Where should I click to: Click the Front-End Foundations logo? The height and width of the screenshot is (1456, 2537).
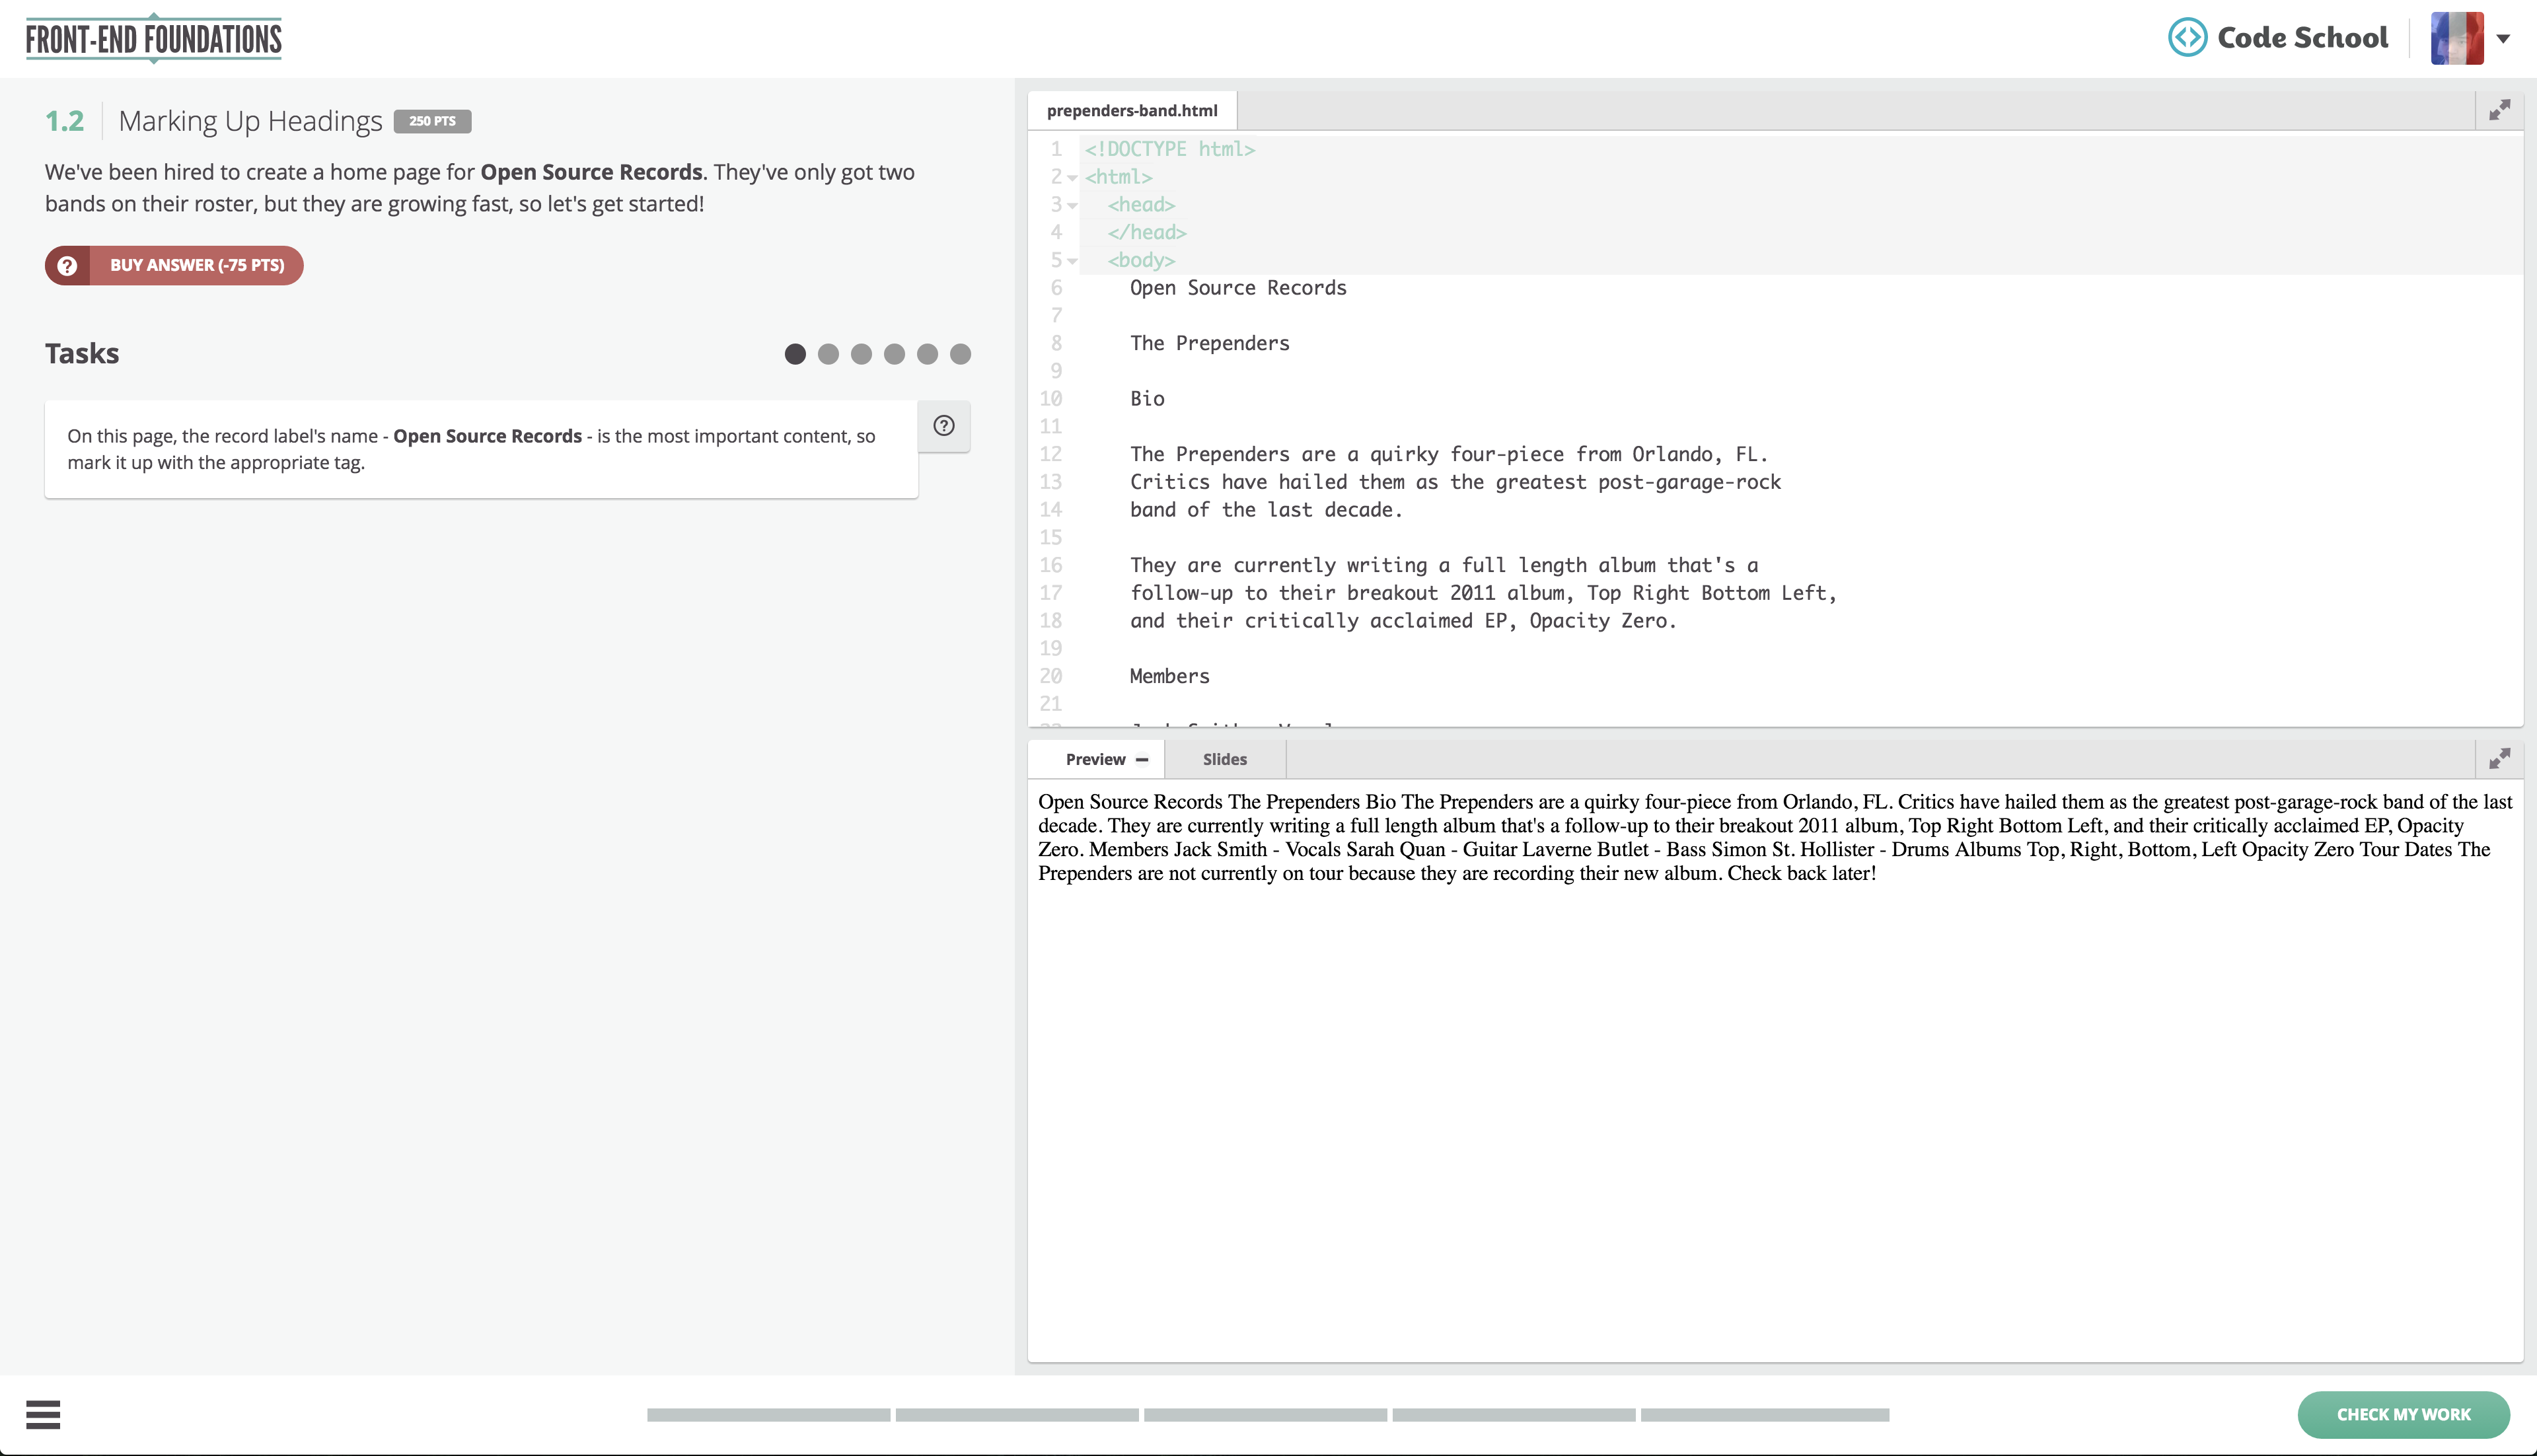(153, 39)
